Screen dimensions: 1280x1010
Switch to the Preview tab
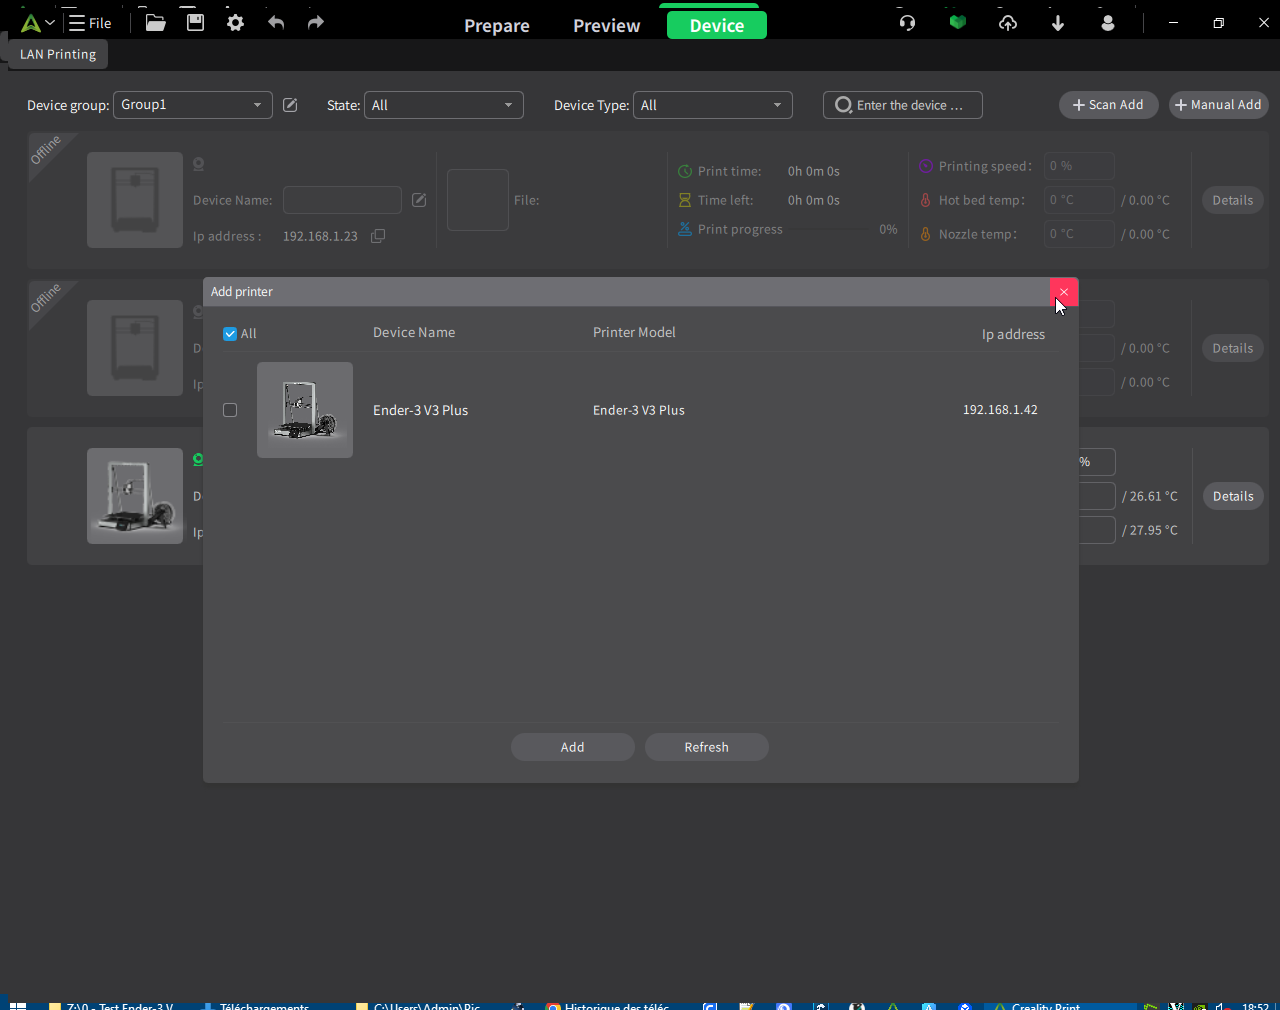(x=606, y=26)
